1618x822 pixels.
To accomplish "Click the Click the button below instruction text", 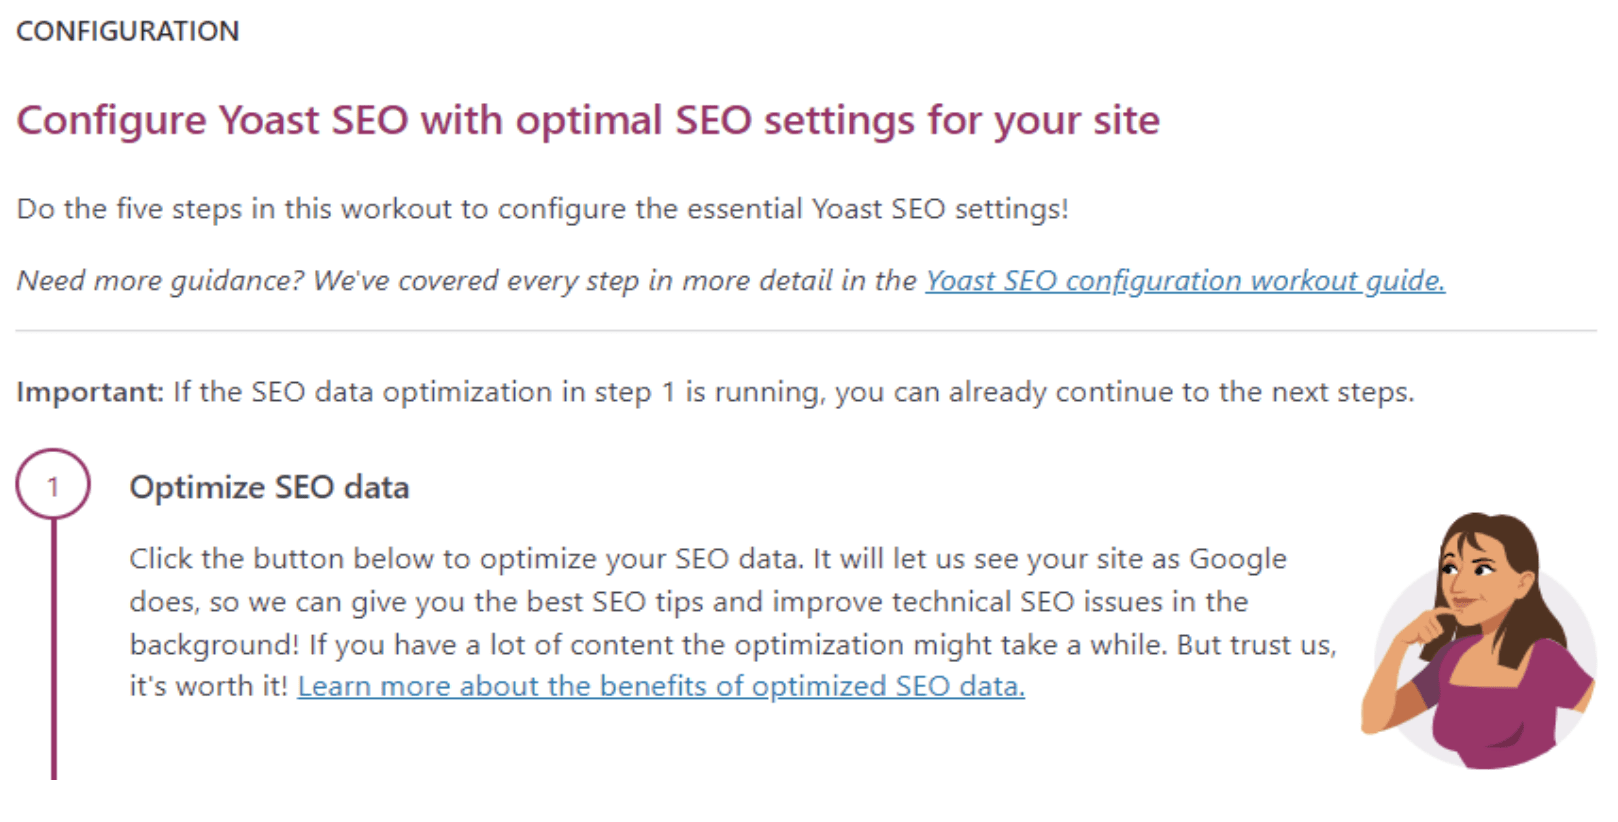I will click(x=466, y=558).
